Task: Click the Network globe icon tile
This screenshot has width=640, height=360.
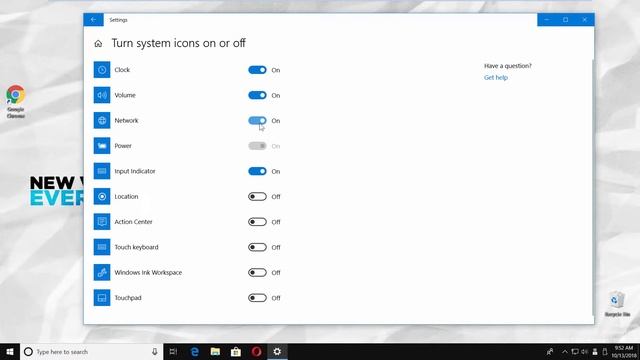Action: pos(102,120)
